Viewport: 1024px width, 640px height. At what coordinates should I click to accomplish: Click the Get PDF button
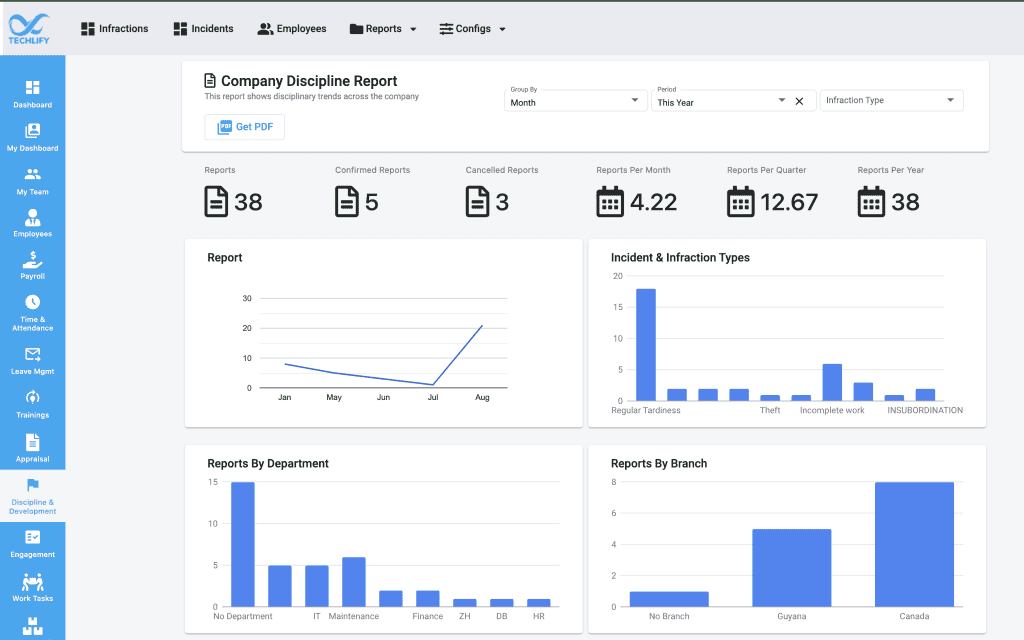pyautogui.click(x=245, y=127)
